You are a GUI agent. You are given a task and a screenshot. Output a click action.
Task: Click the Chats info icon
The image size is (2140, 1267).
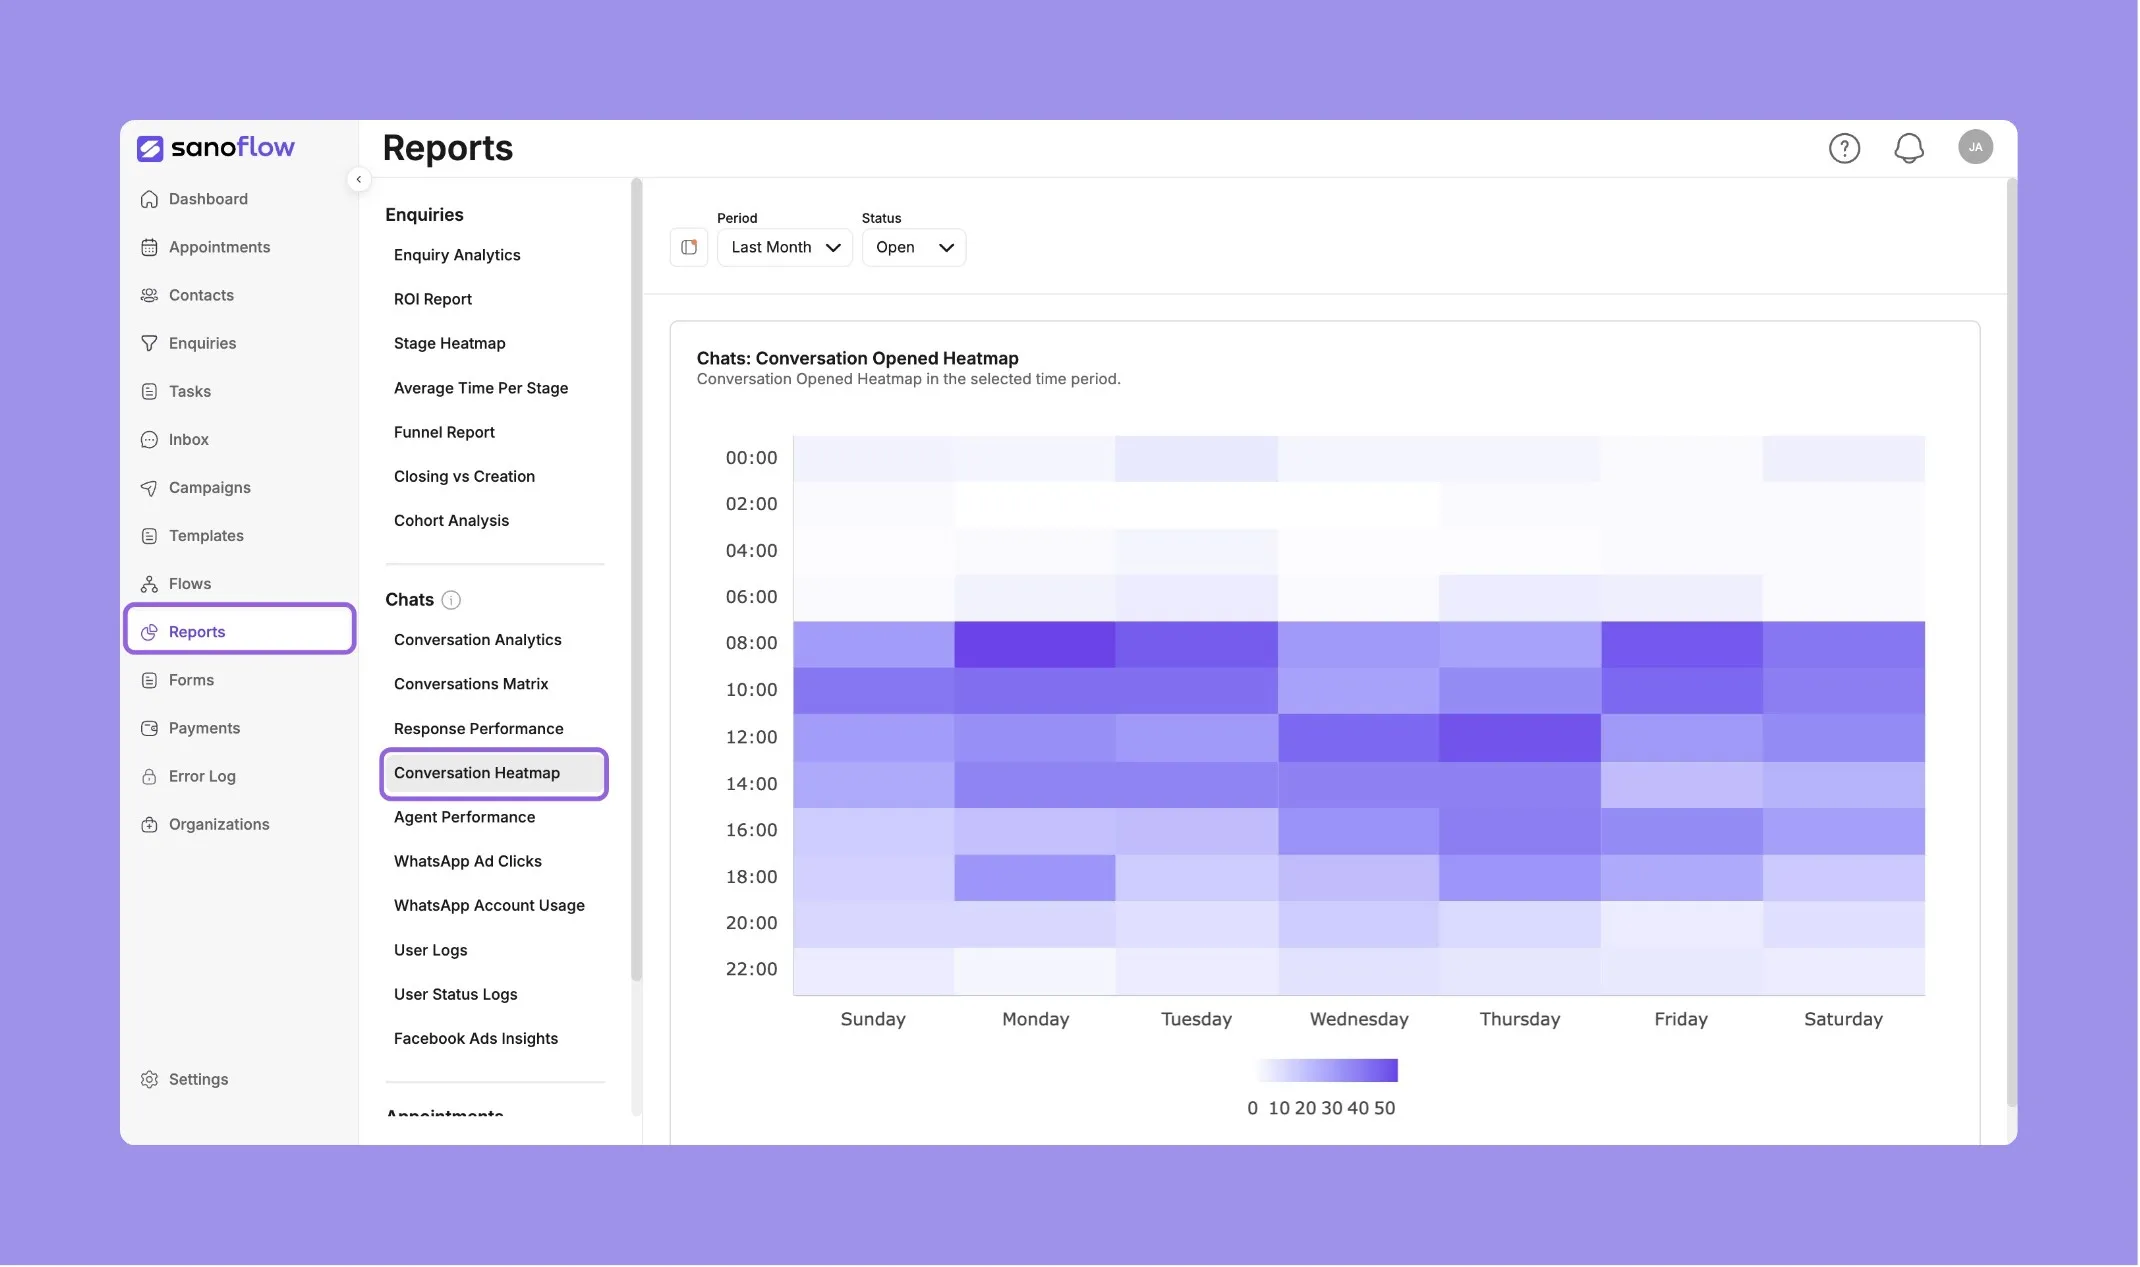tap(451, 600)
